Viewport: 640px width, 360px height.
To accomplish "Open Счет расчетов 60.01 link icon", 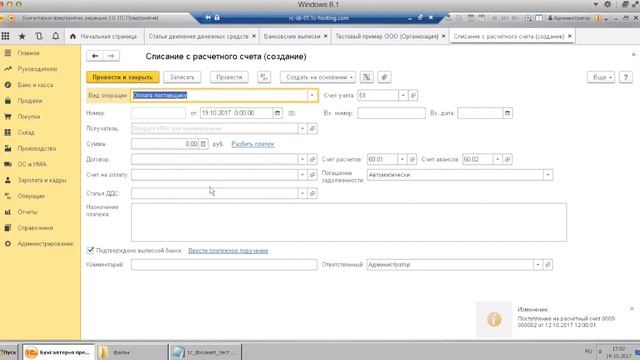I will coord(412,159).
